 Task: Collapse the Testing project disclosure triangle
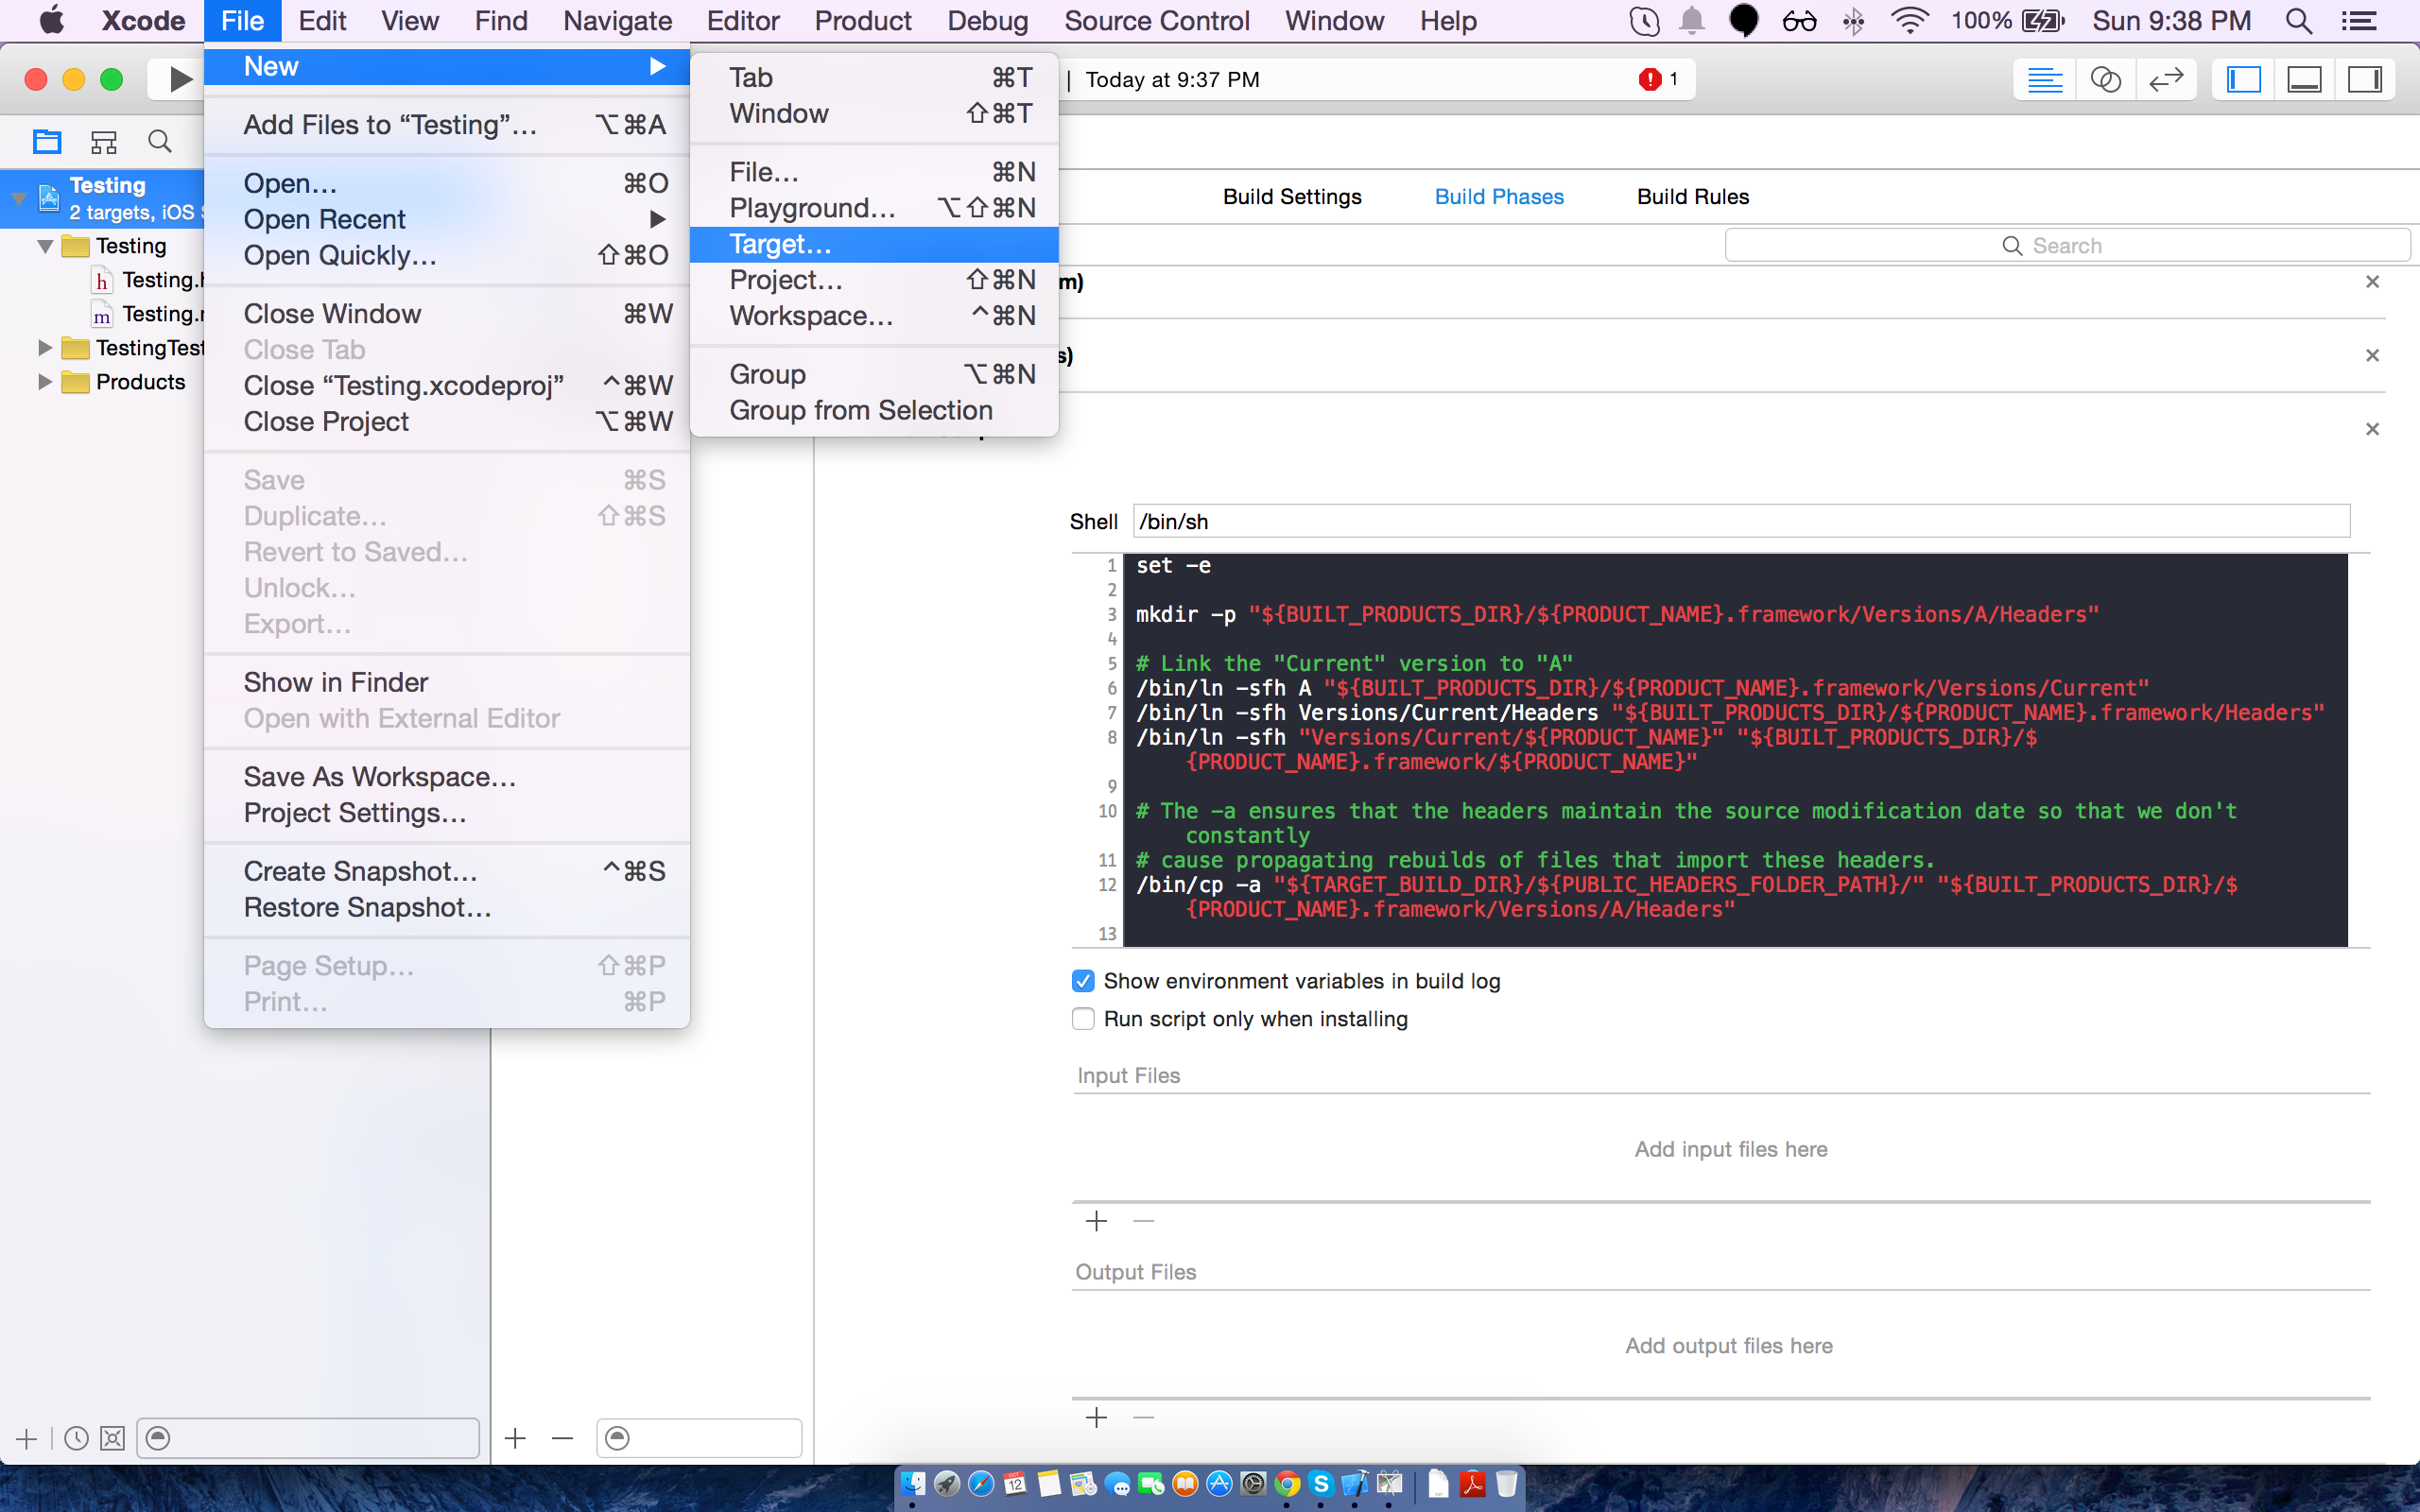pos(18,198)
